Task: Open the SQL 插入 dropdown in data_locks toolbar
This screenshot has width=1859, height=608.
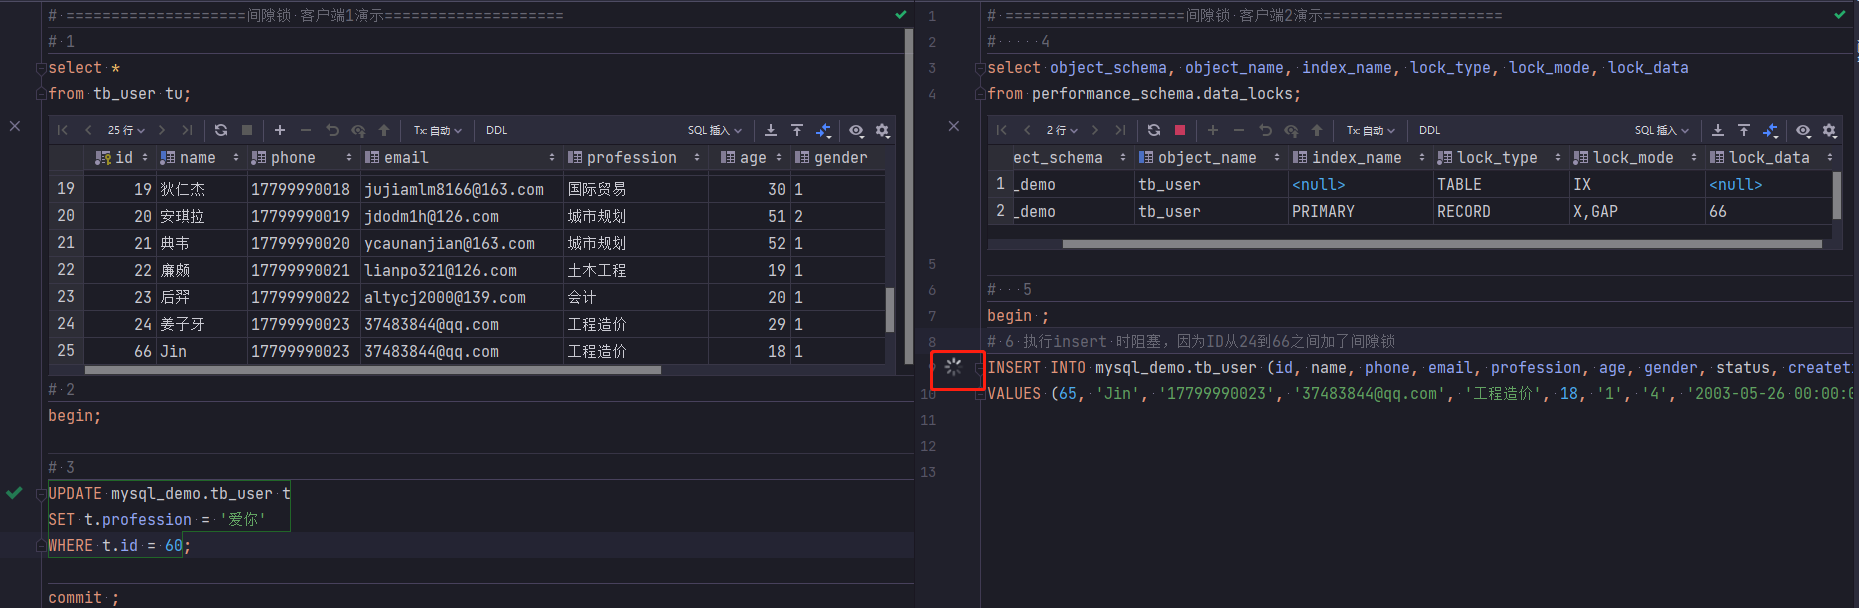Action: pos(1662,130)
